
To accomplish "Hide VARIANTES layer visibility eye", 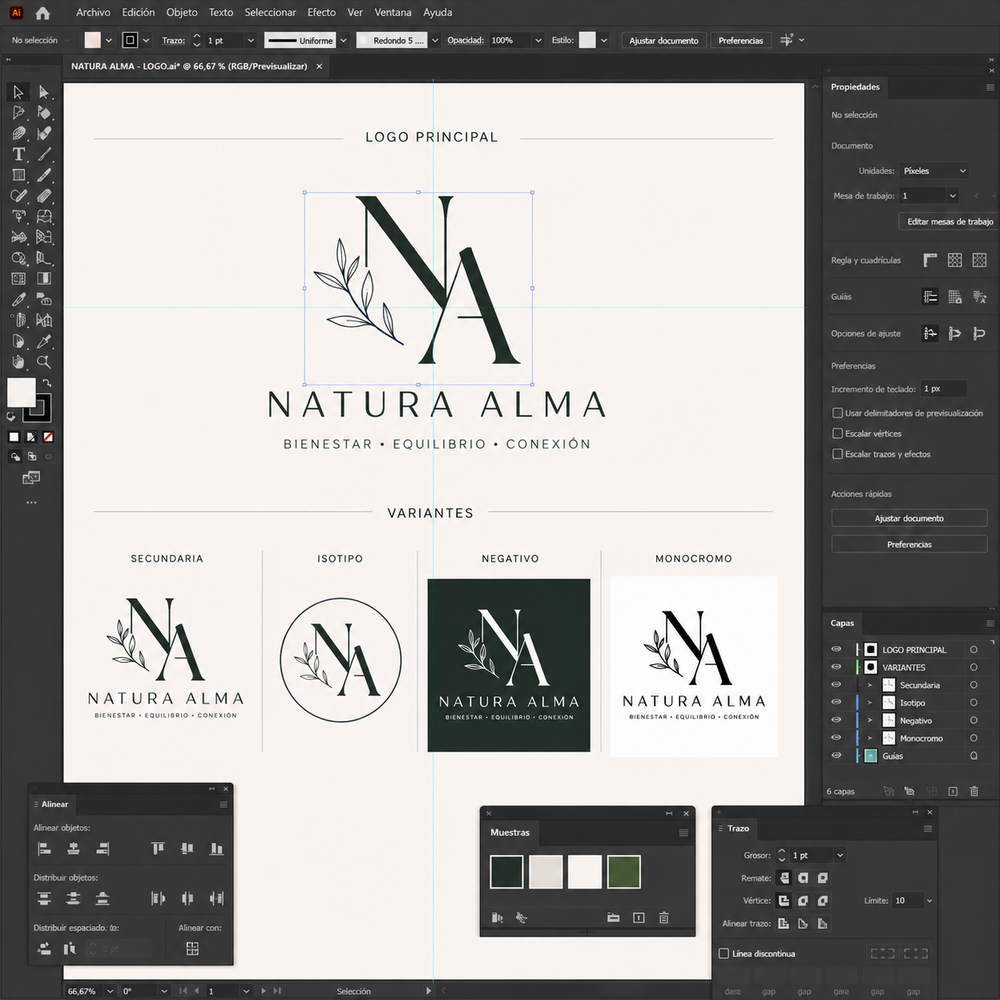I will point(836,667).
